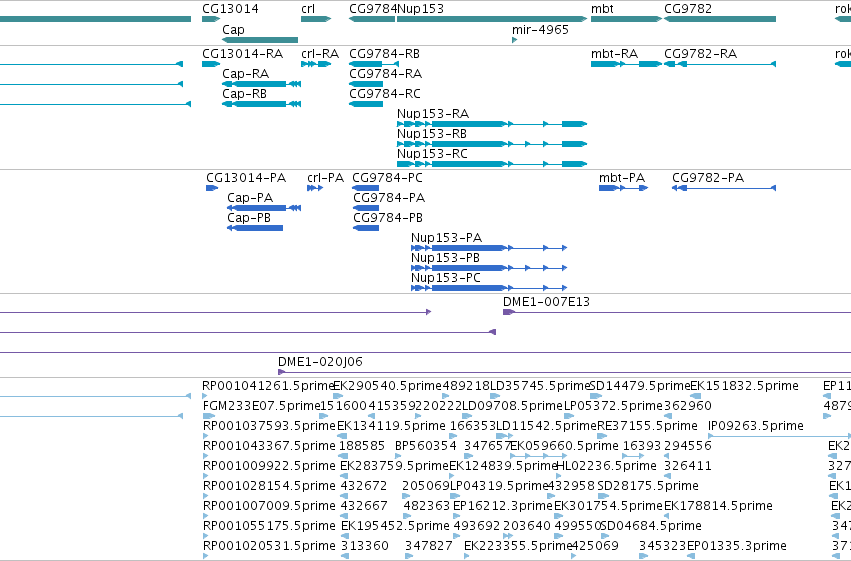Click the CG9784-PB protein label
This screenshot has width=851, height=561.
[x=388, y=218]
